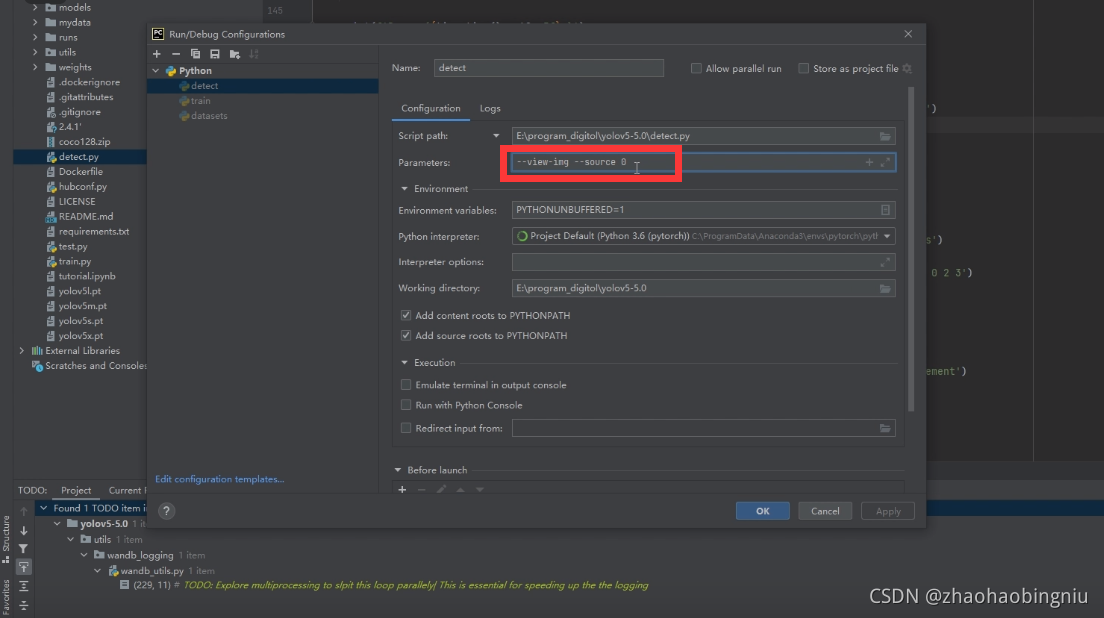Toggle Emulate terminal in output console
Screen dimensions: 1104x618
(406, 385)
